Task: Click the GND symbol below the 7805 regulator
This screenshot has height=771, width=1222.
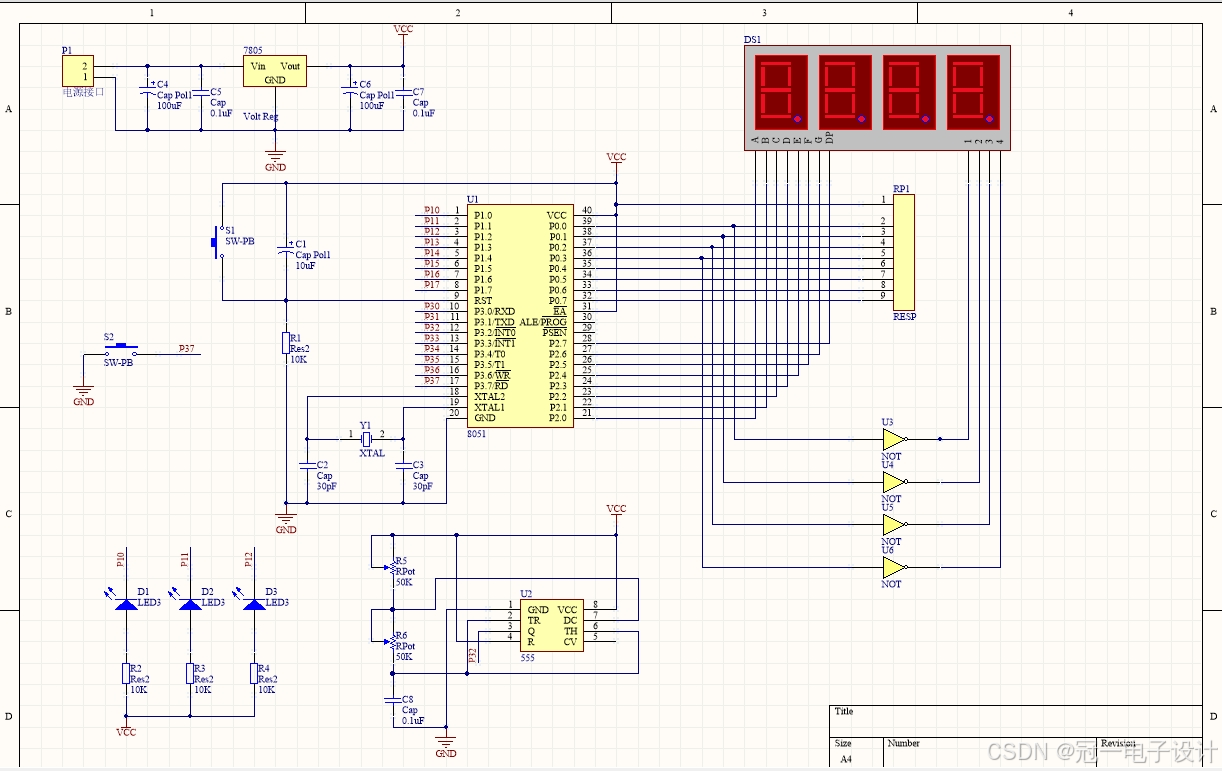Action: tap(275, 157)
